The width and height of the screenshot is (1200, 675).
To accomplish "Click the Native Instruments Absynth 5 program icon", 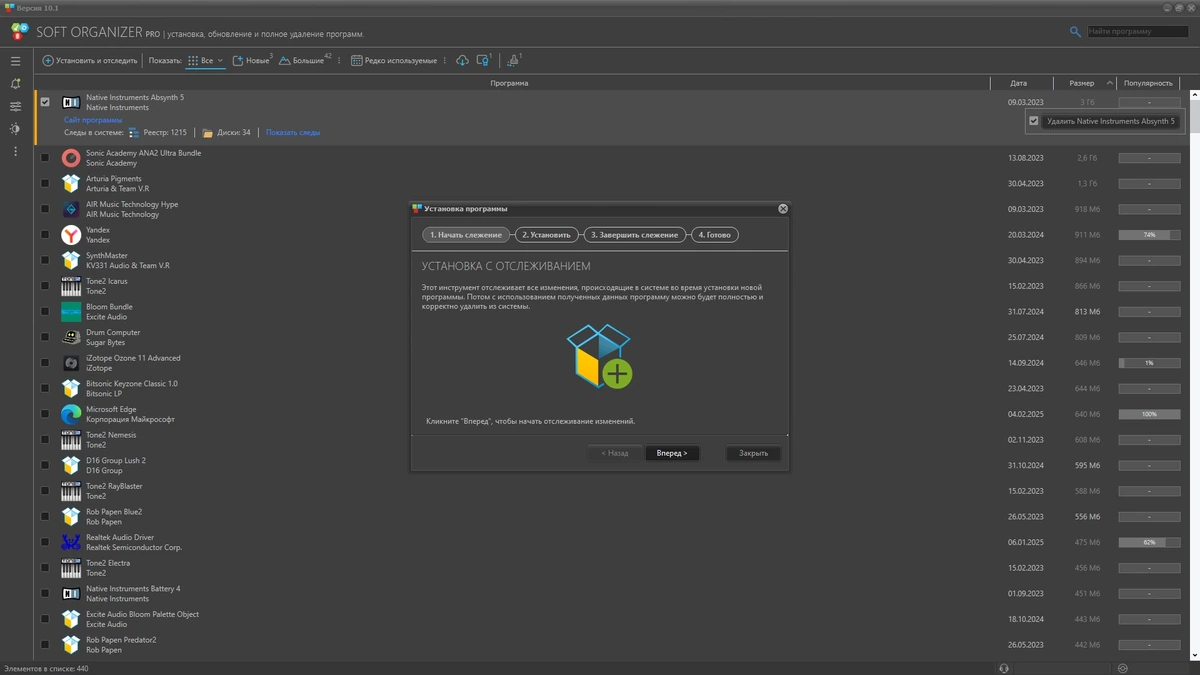I will (71, 102).
